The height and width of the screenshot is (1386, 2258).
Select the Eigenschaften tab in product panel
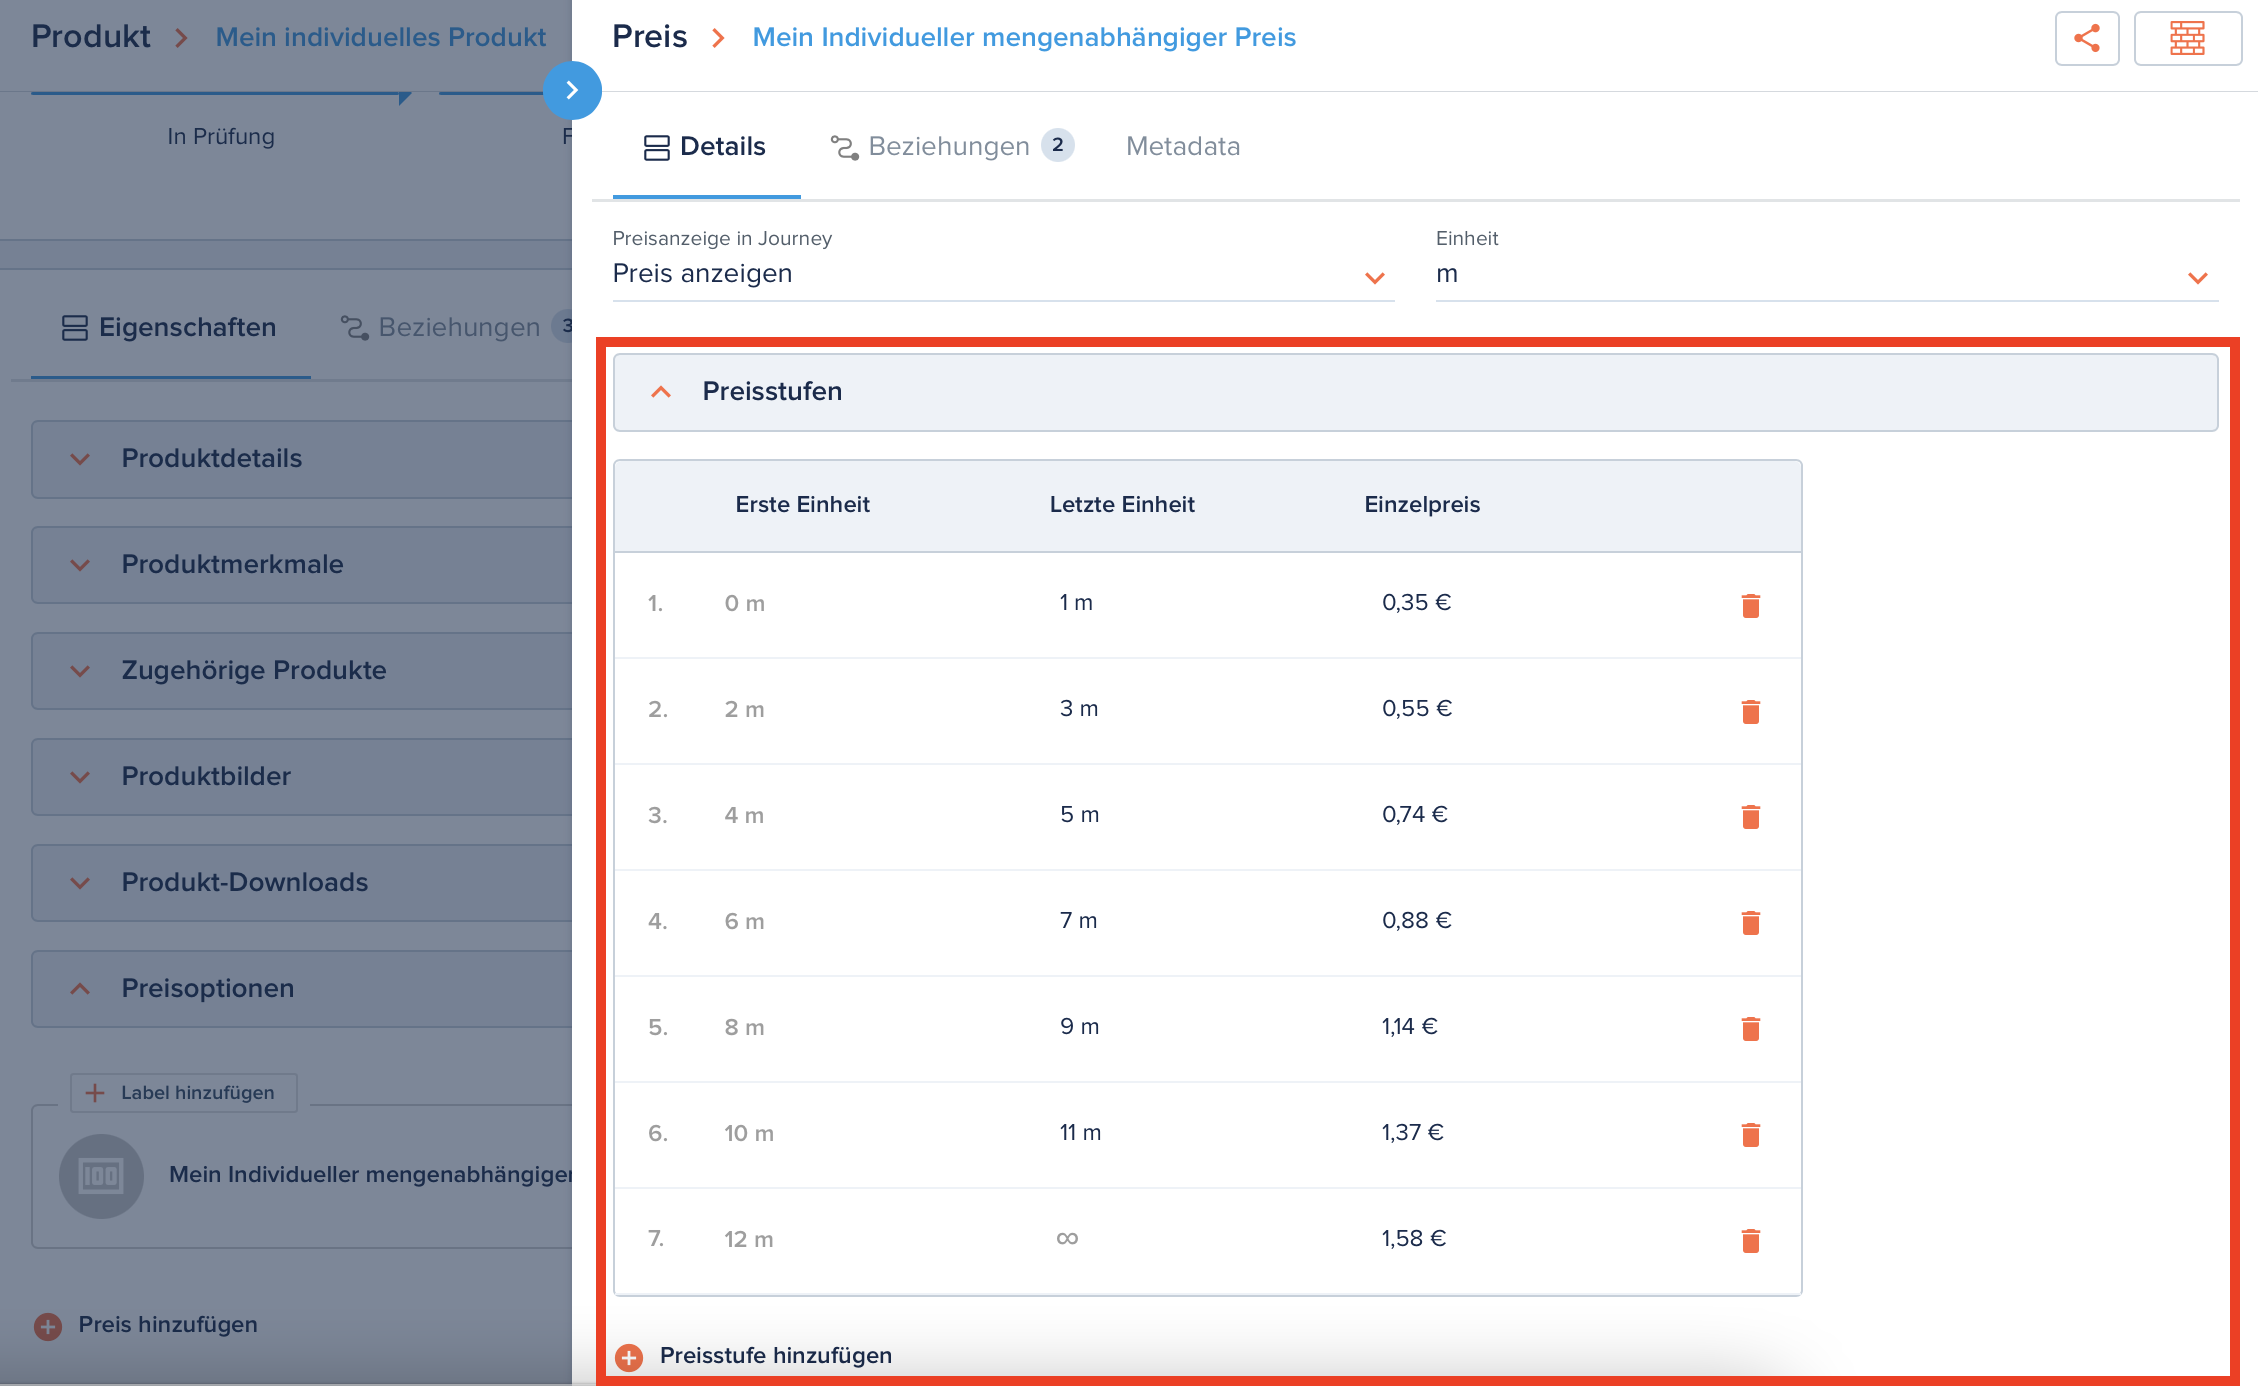pos(170,328)
